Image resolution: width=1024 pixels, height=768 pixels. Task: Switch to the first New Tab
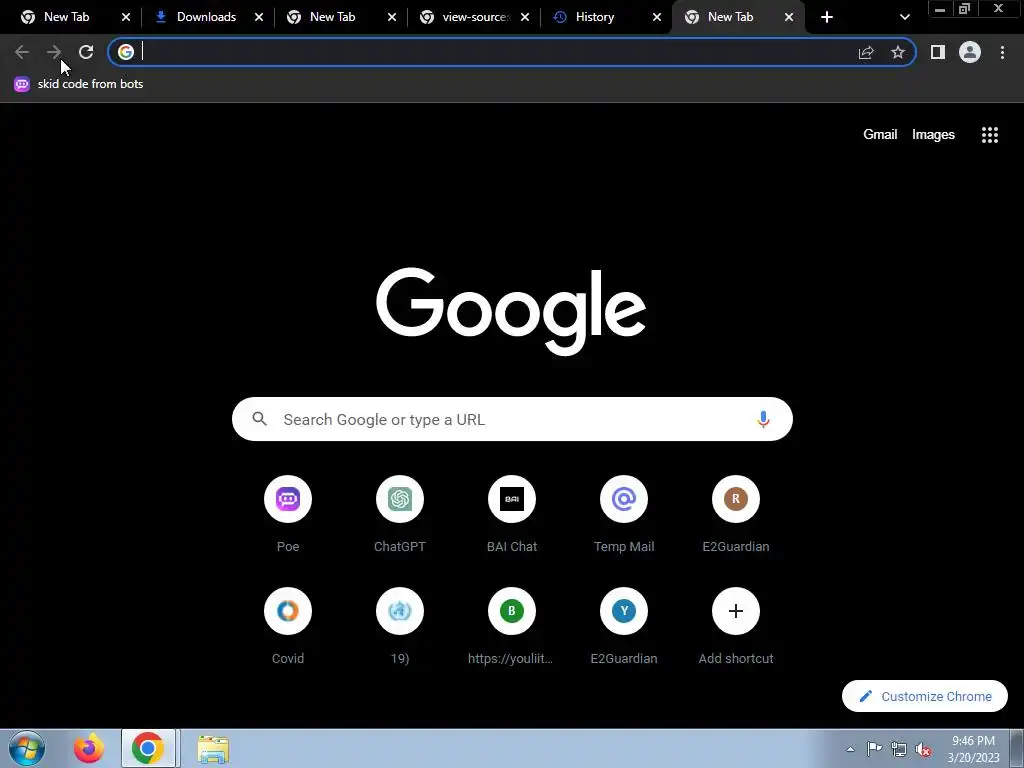tap(67, 17)
